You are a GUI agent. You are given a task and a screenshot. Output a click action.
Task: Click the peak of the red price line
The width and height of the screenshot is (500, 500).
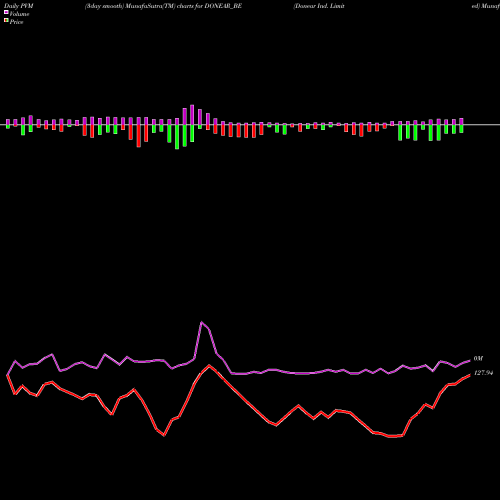(x=209, y=366)
